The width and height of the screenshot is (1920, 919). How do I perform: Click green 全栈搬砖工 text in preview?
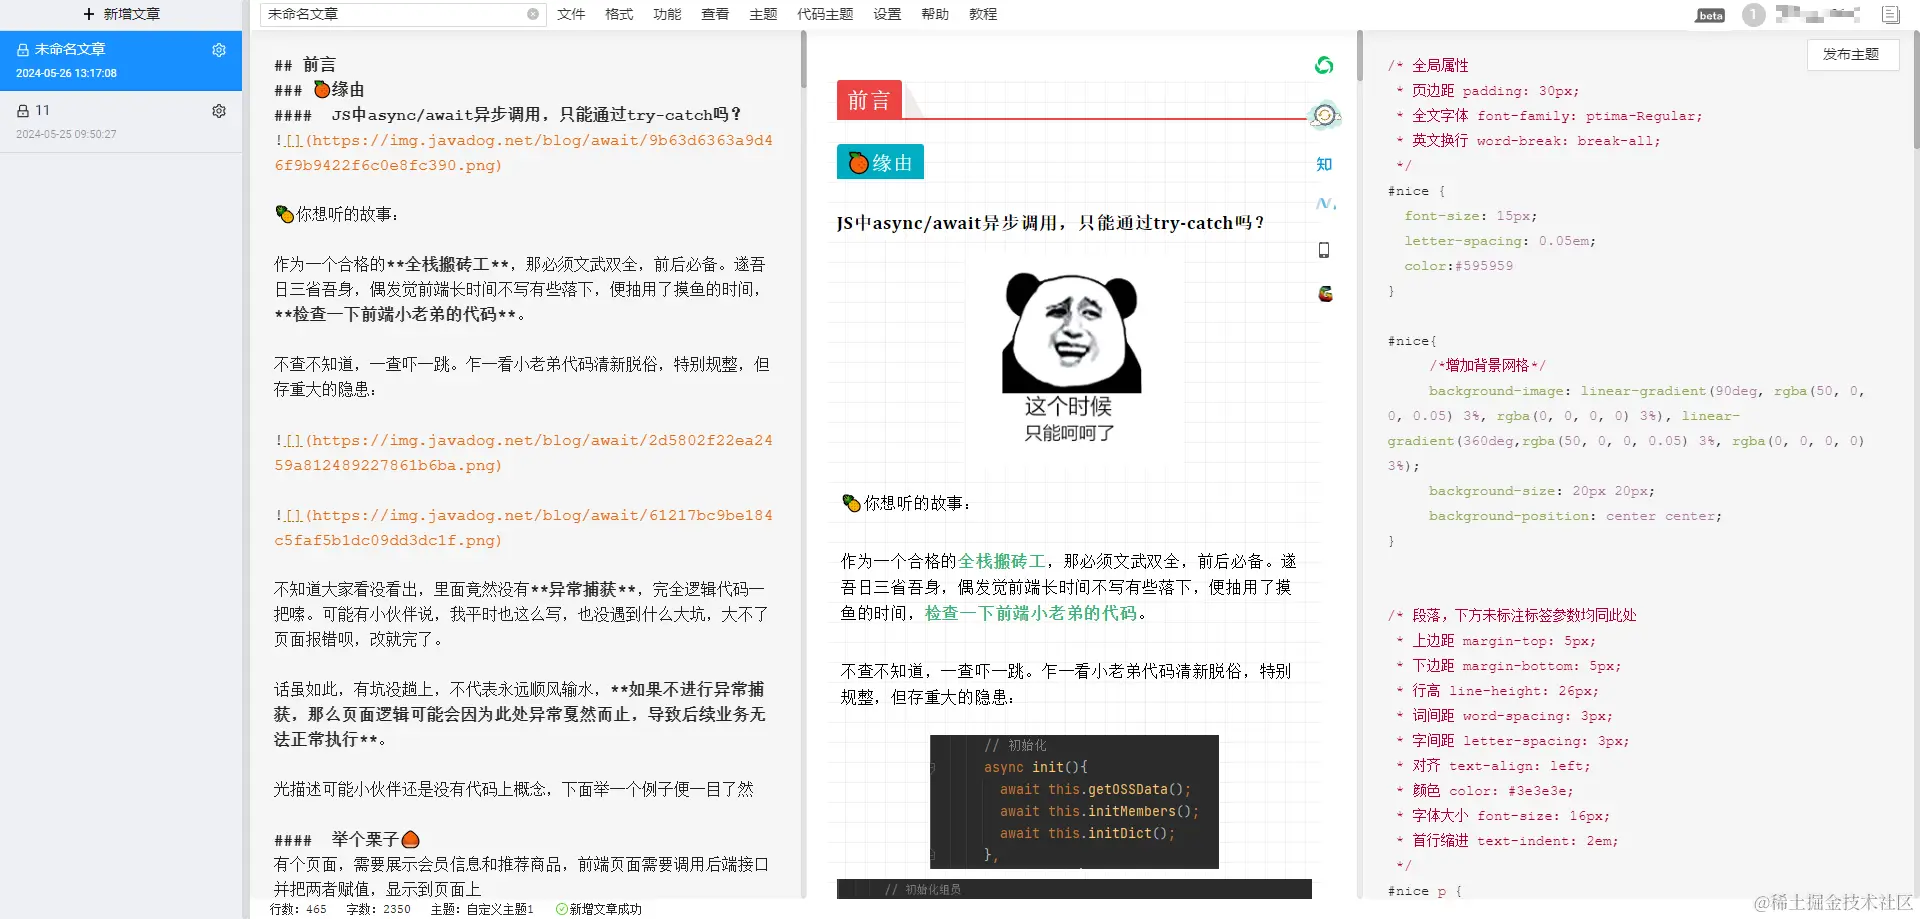click(1002, 561)
